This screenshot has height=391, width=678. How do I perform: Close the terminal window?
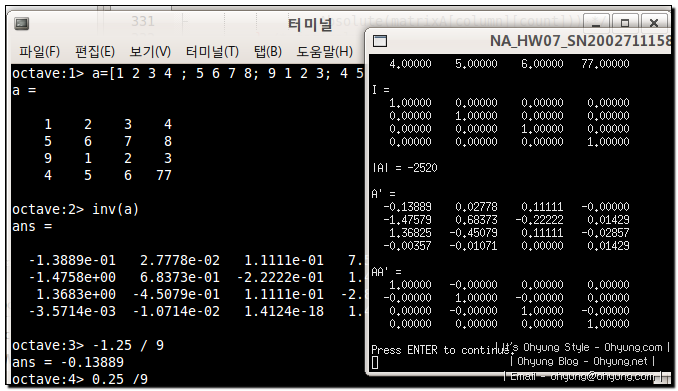pyautogui.click(x=654, y=22)
